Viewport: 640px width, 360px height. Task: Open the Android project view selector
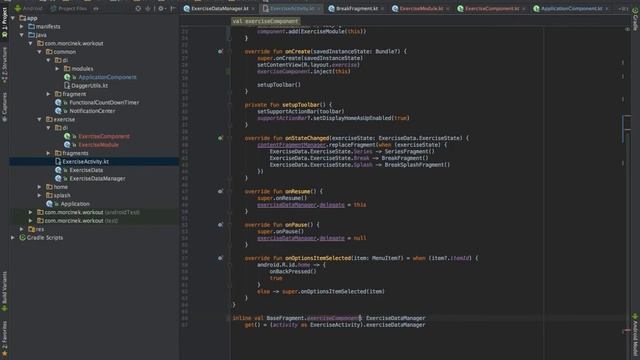tap(28, 8)
